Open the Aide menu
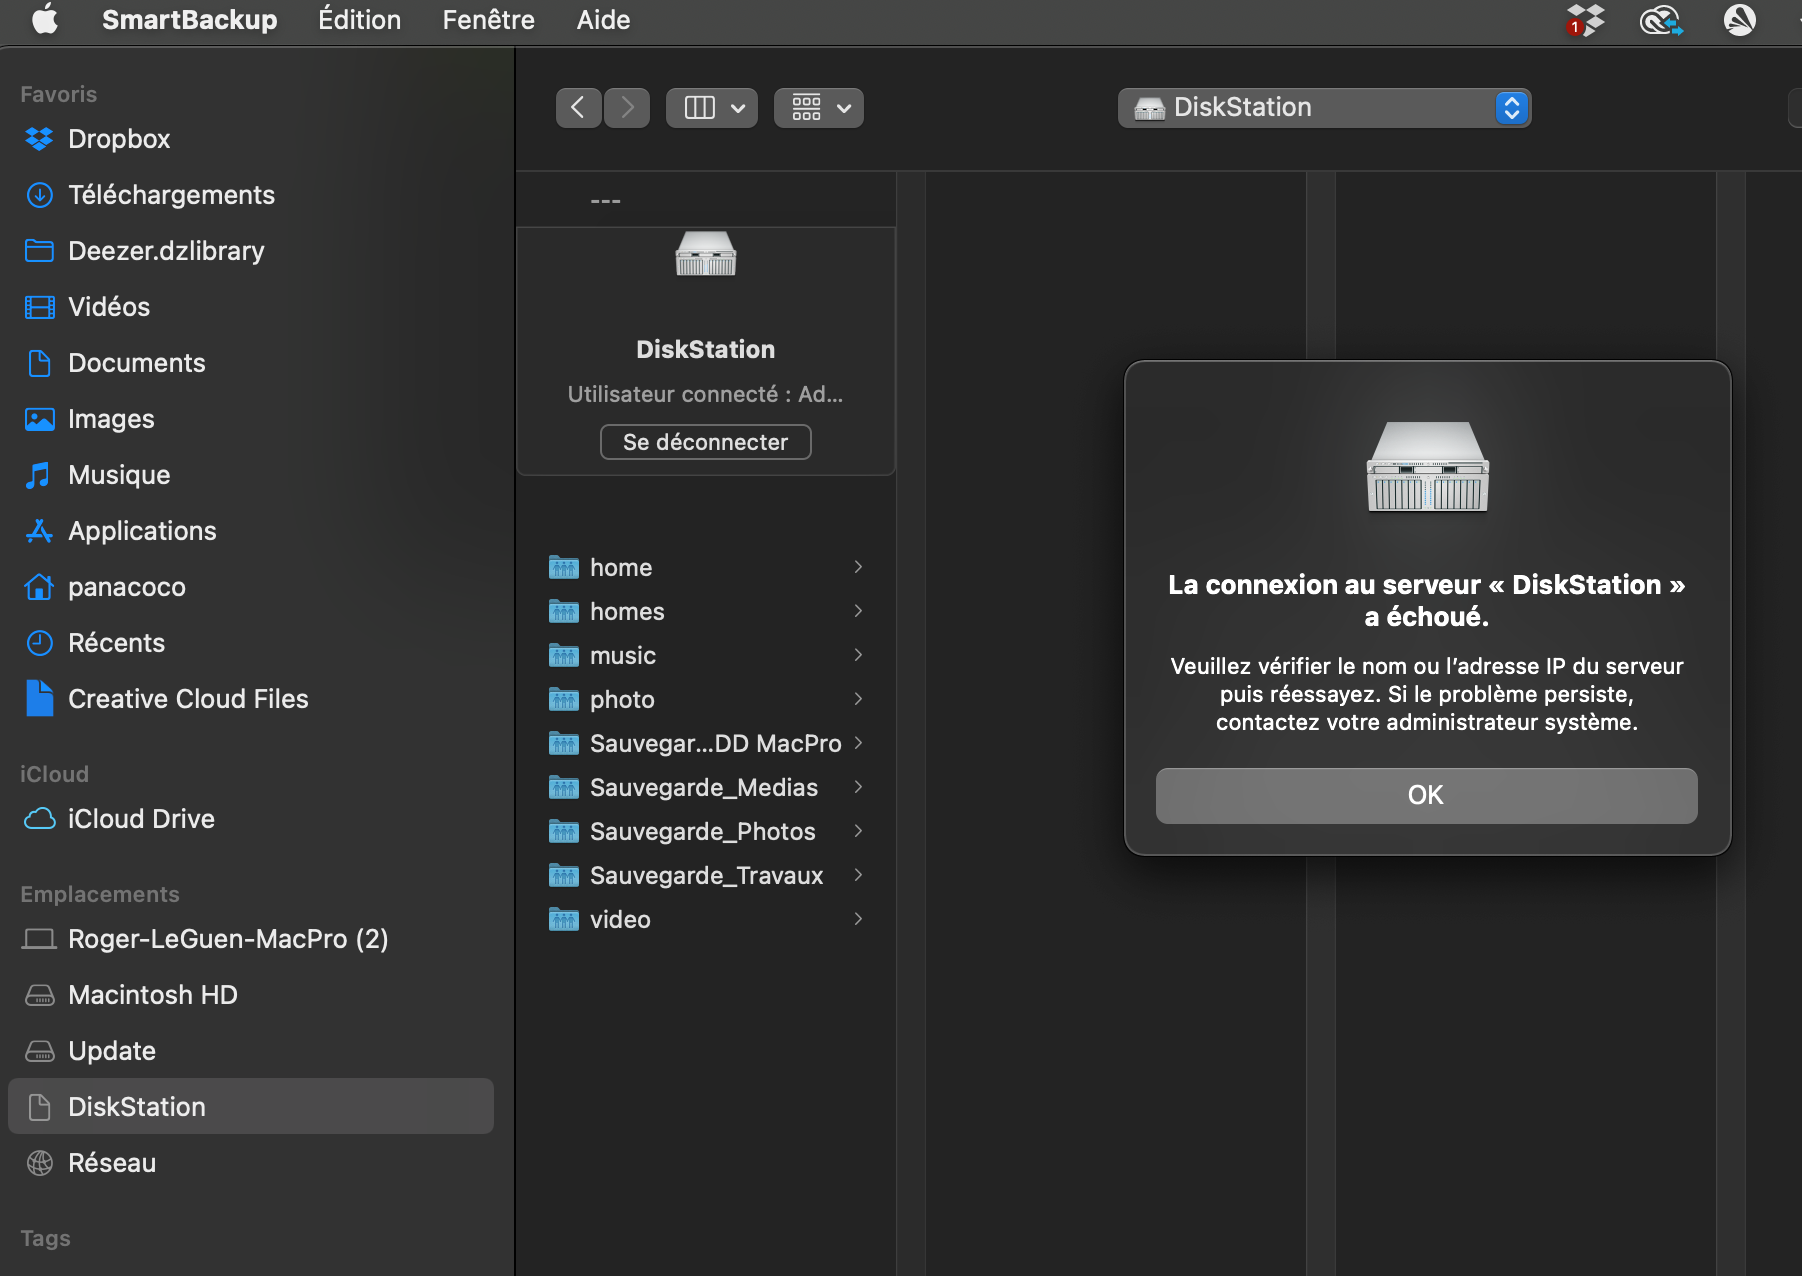The width and height of the screenshot is (1802, 1276). [x=603, y=20]
